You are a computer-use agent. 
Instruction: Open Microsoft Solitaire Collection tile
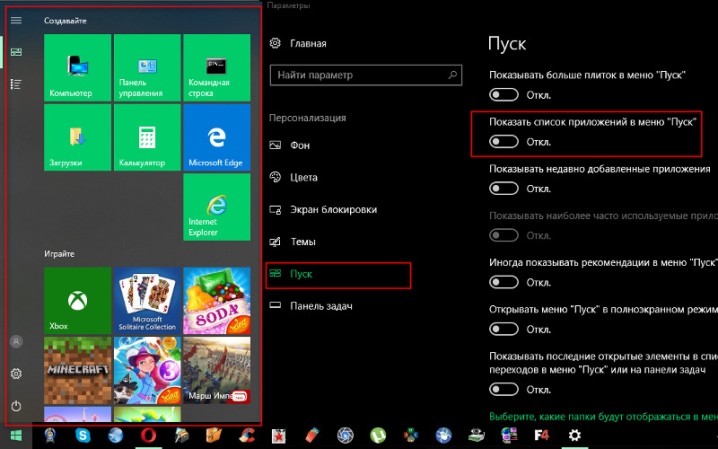point(147,301)
